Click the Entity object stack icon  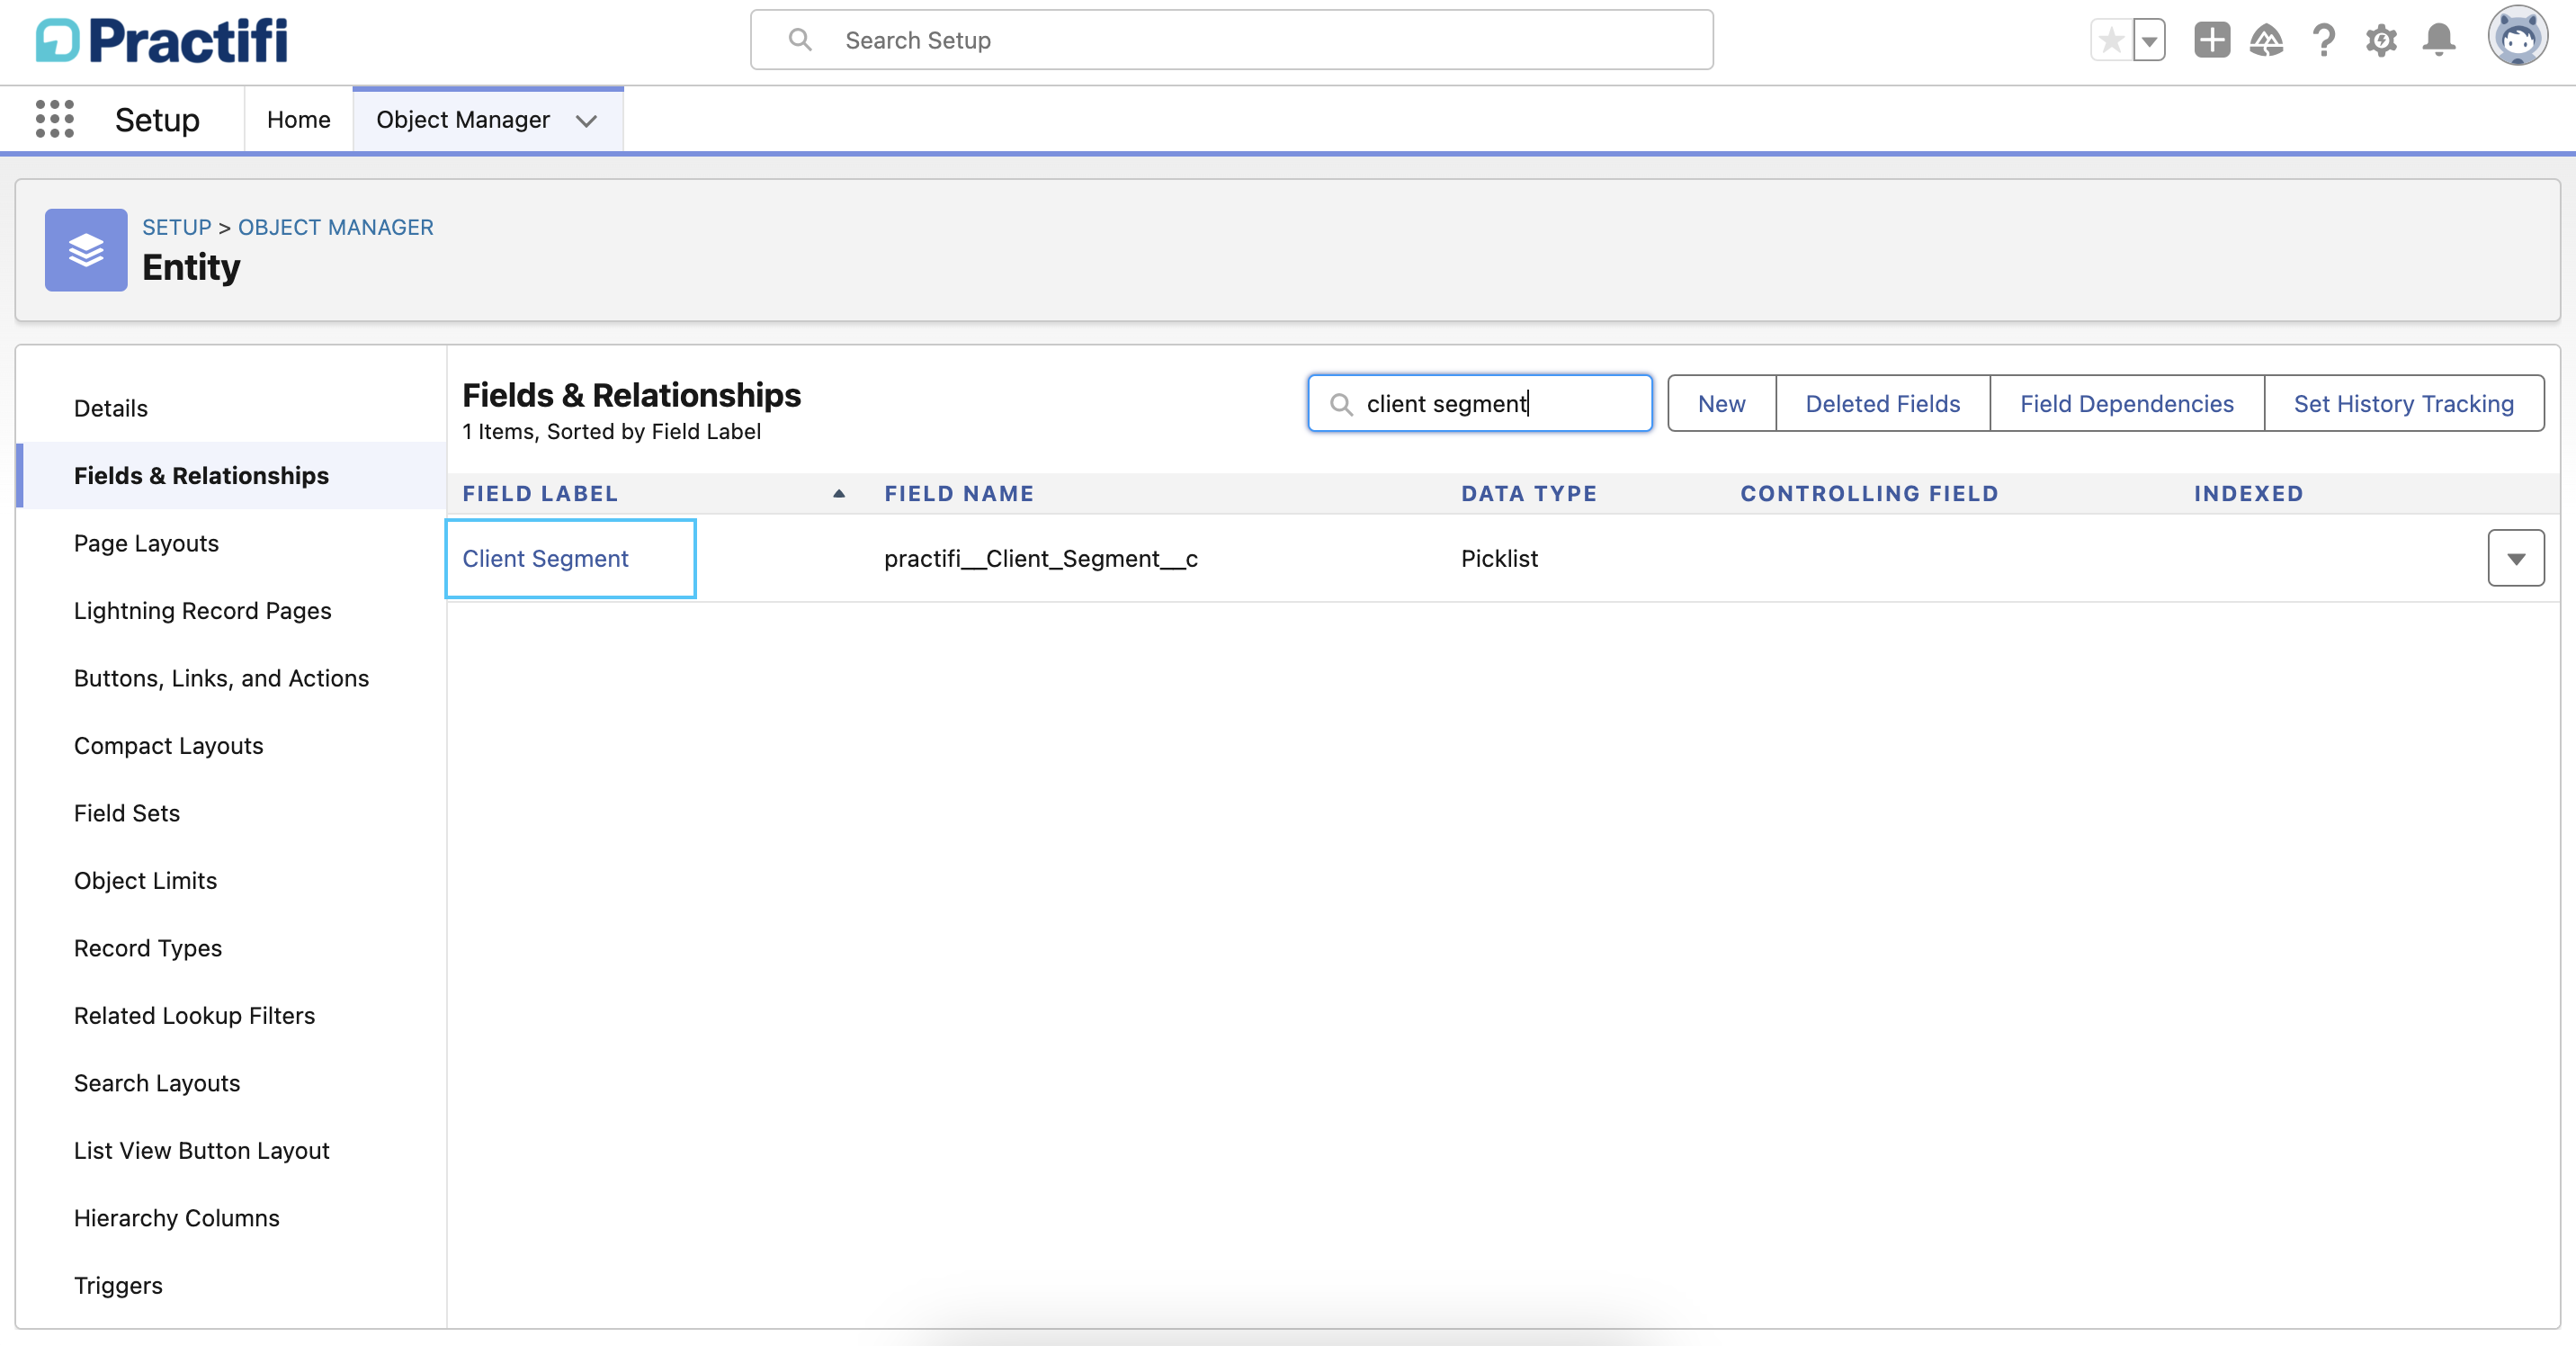85,250
